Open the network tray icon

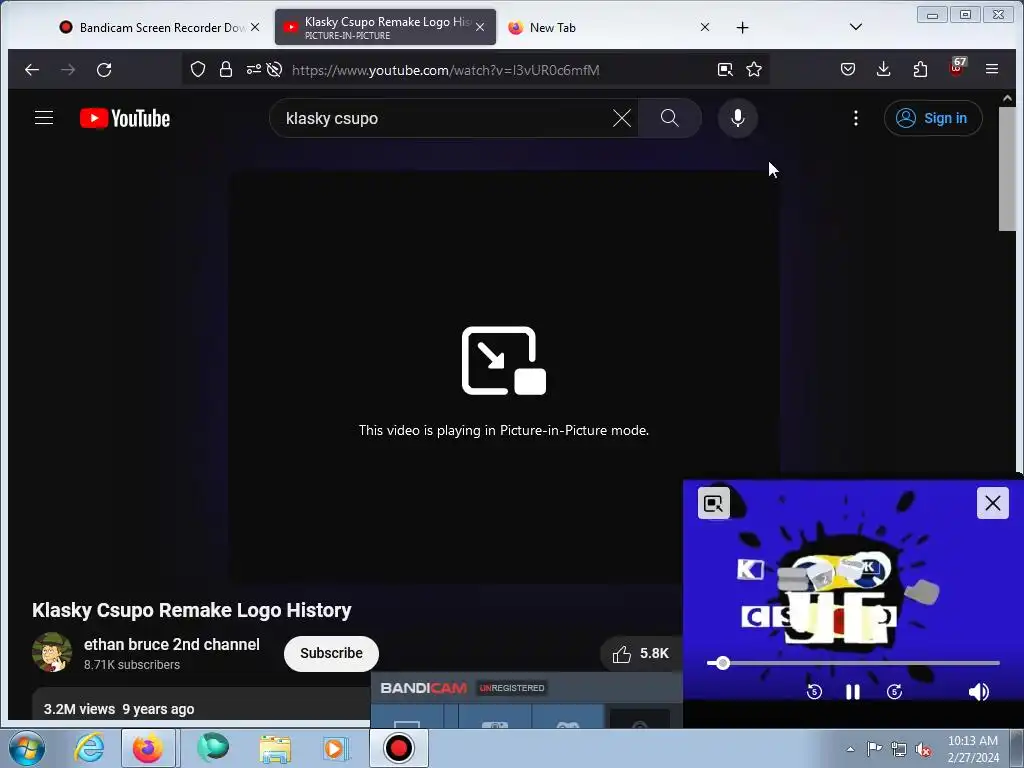pyautogui.click(x=899, y=749)
